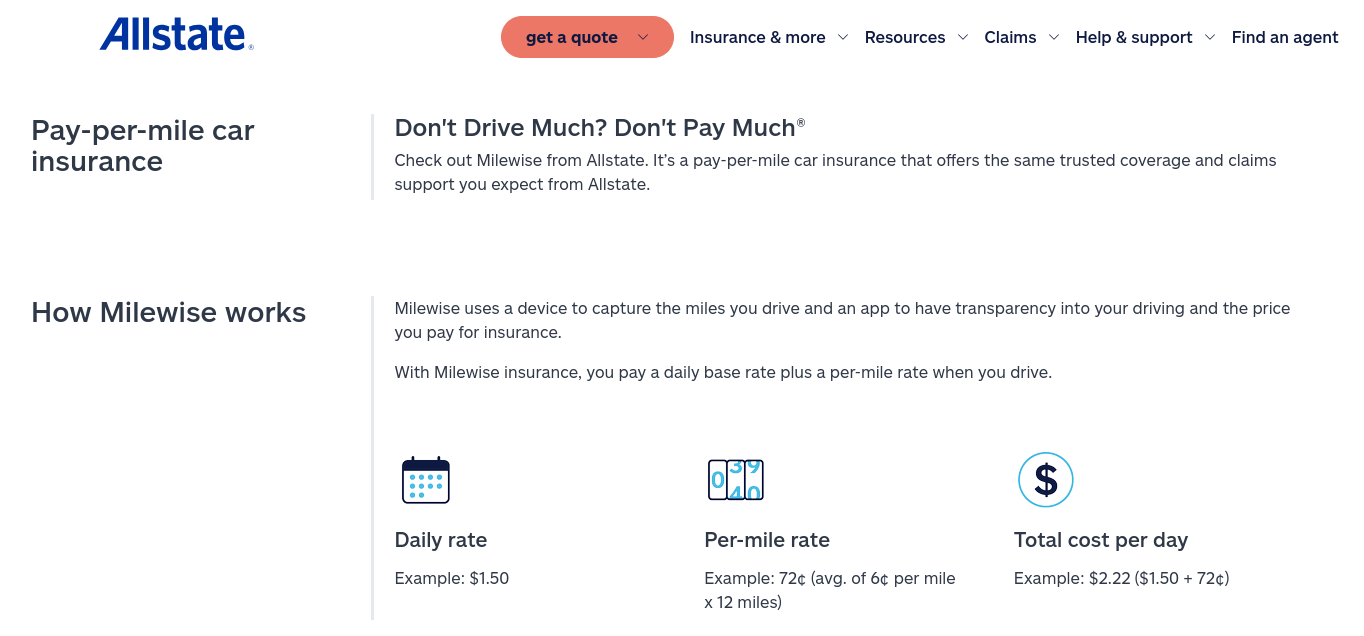
Task: Expand the Claims menu chevron
Action: pos(1054,37)
